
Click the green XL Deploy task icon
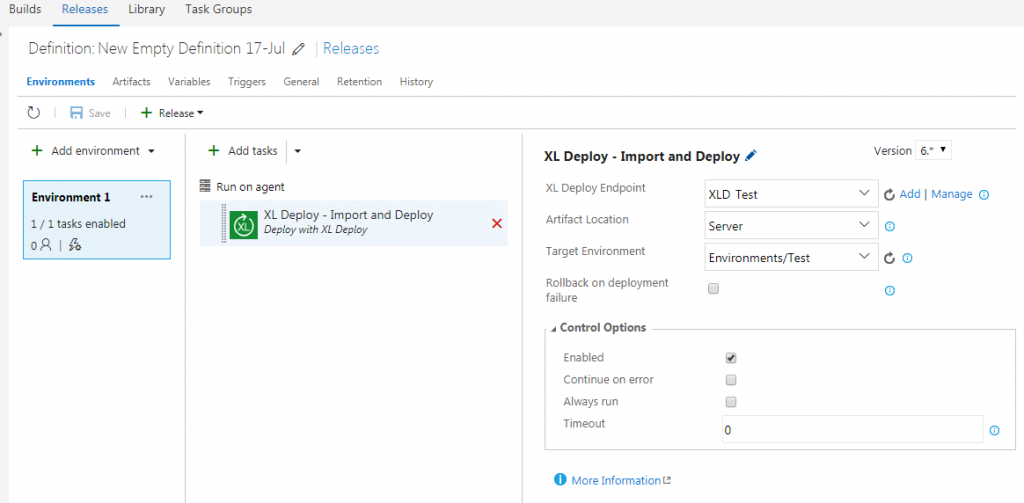244,225
